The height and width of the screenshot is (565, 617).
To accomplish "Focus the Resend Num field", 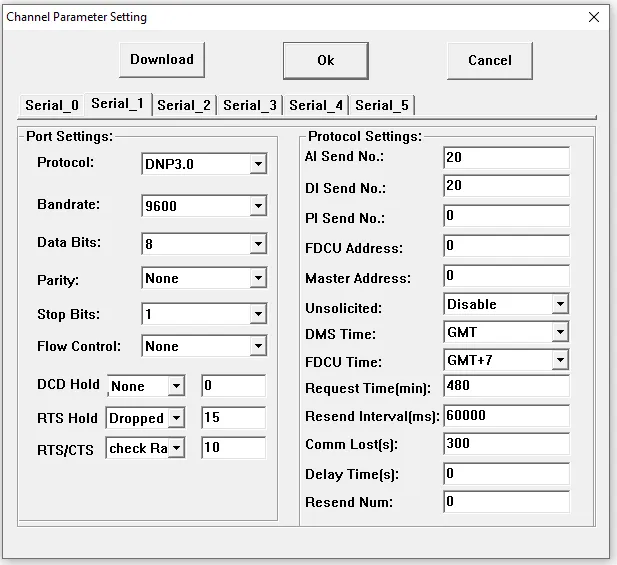I will (x=506, y=502).
